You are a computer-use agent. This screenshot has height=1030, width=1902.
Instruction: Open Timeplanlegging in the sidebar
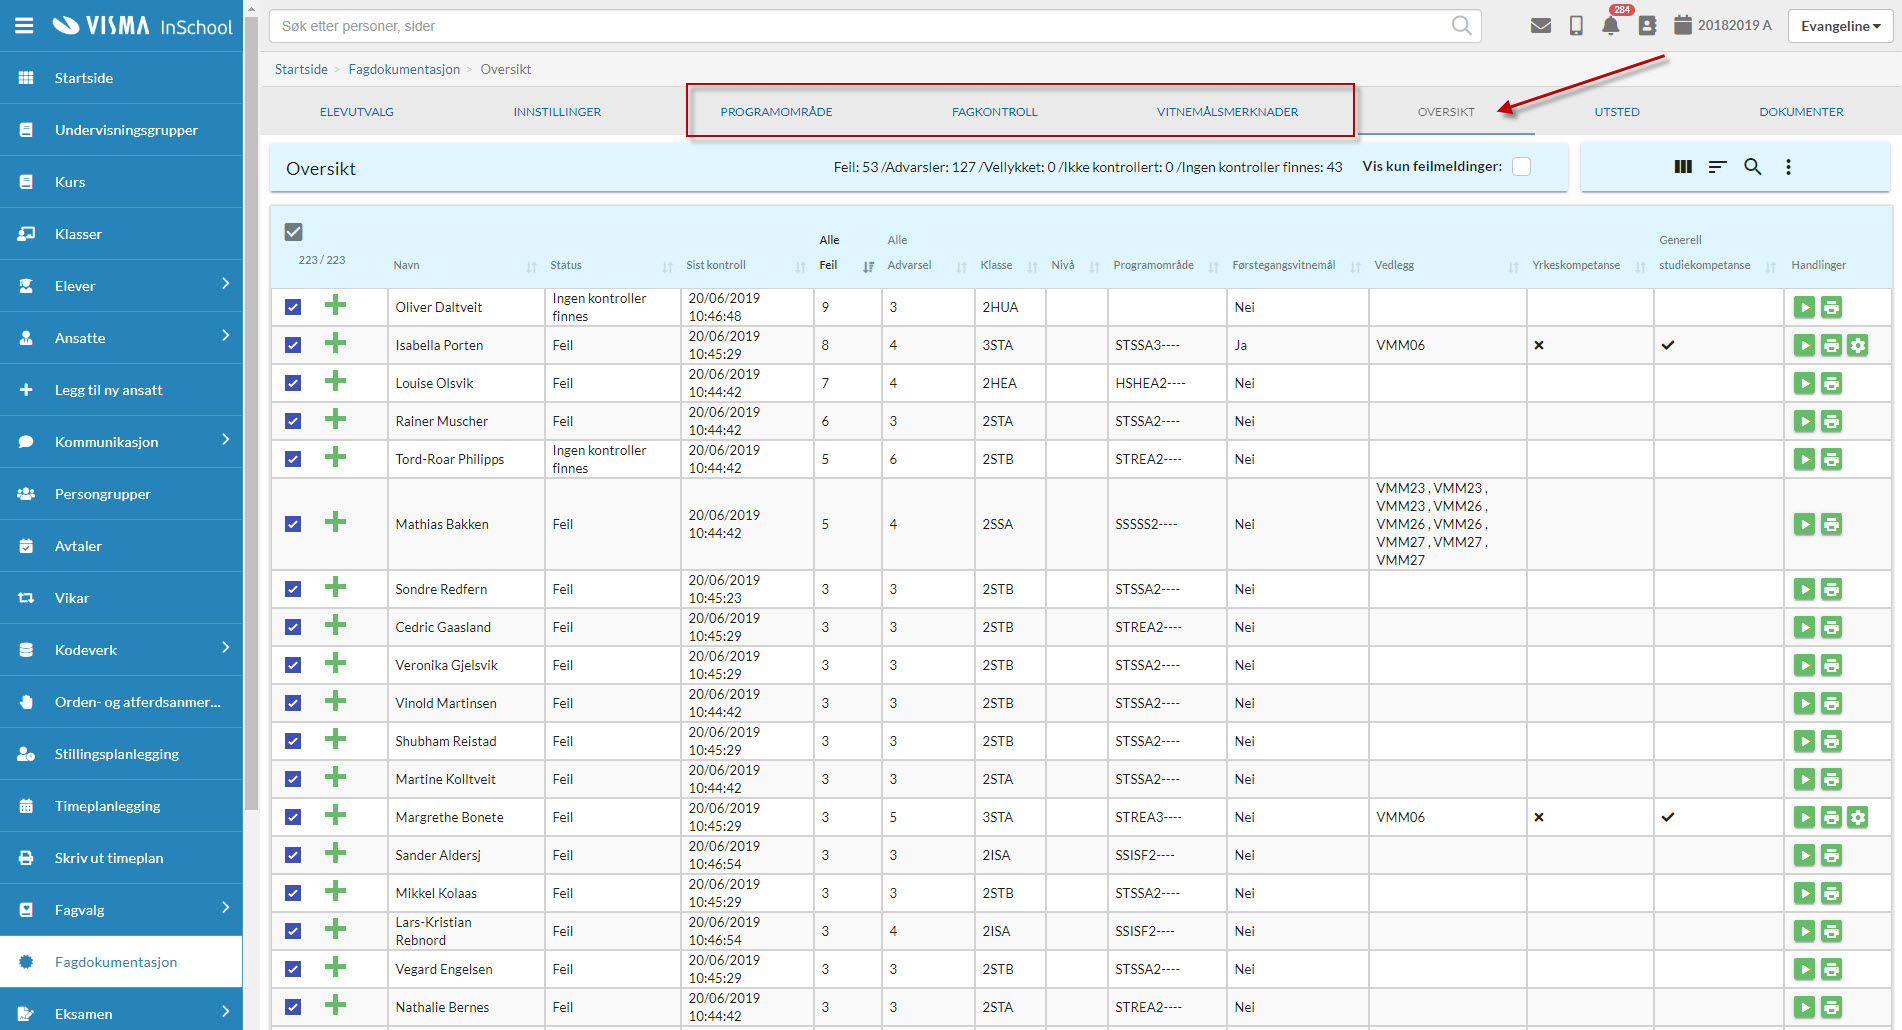(121, 806)
